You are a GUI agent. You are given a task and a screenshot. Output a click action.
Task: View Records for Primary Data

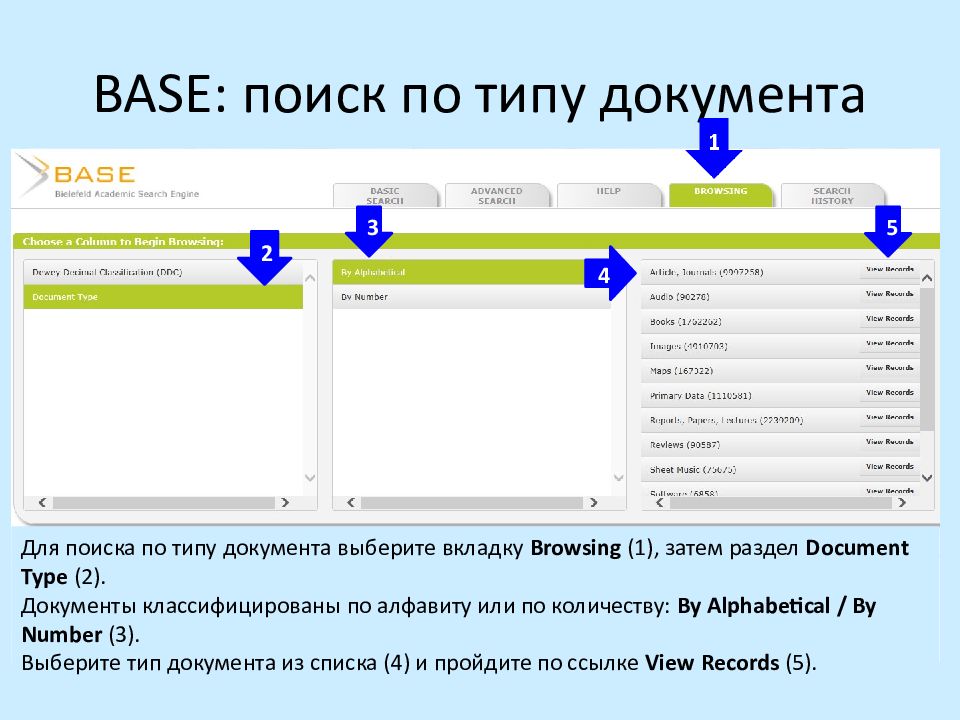click(x=890, y=392)
